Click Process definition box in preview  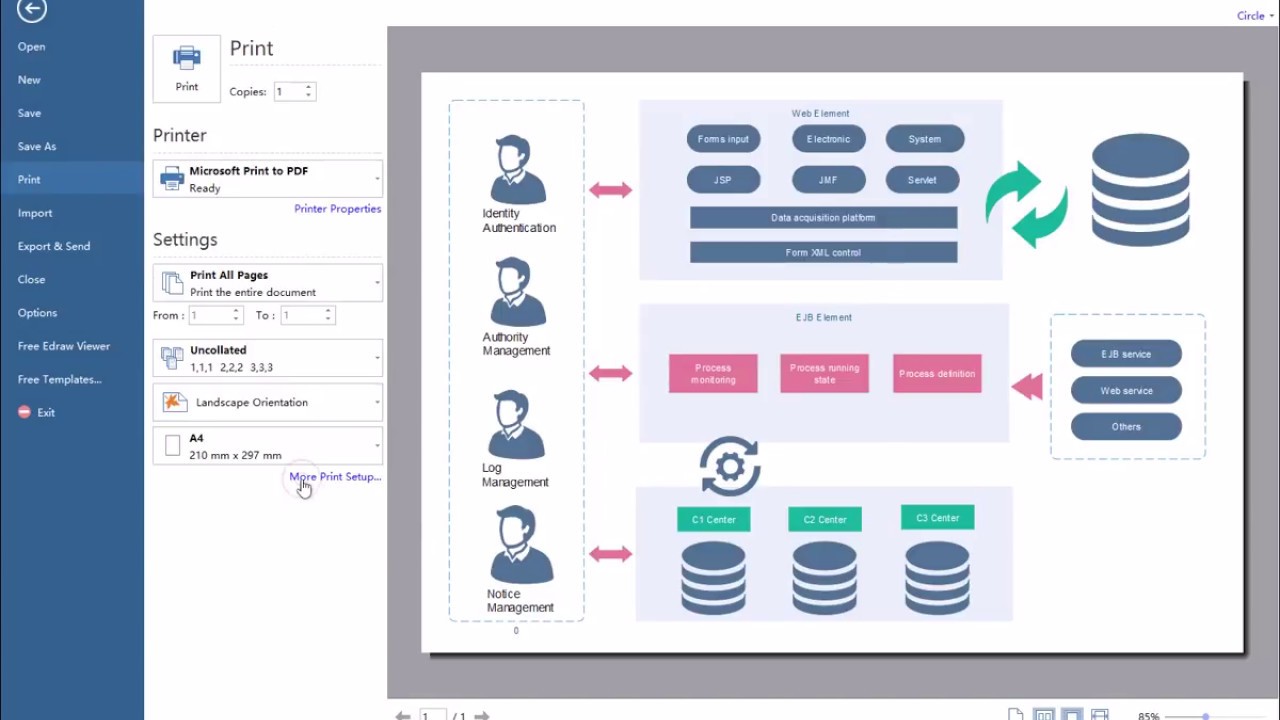[x=937, y=373]
